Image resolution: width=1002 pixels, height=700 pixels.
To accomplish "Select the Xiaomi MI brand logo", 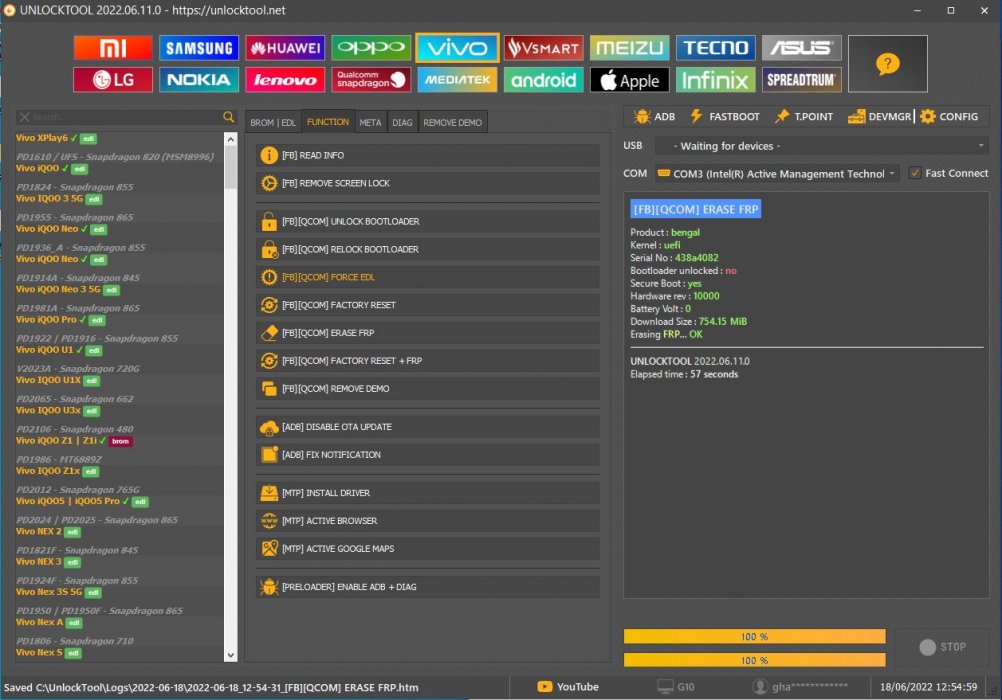I will coord(112,48).
